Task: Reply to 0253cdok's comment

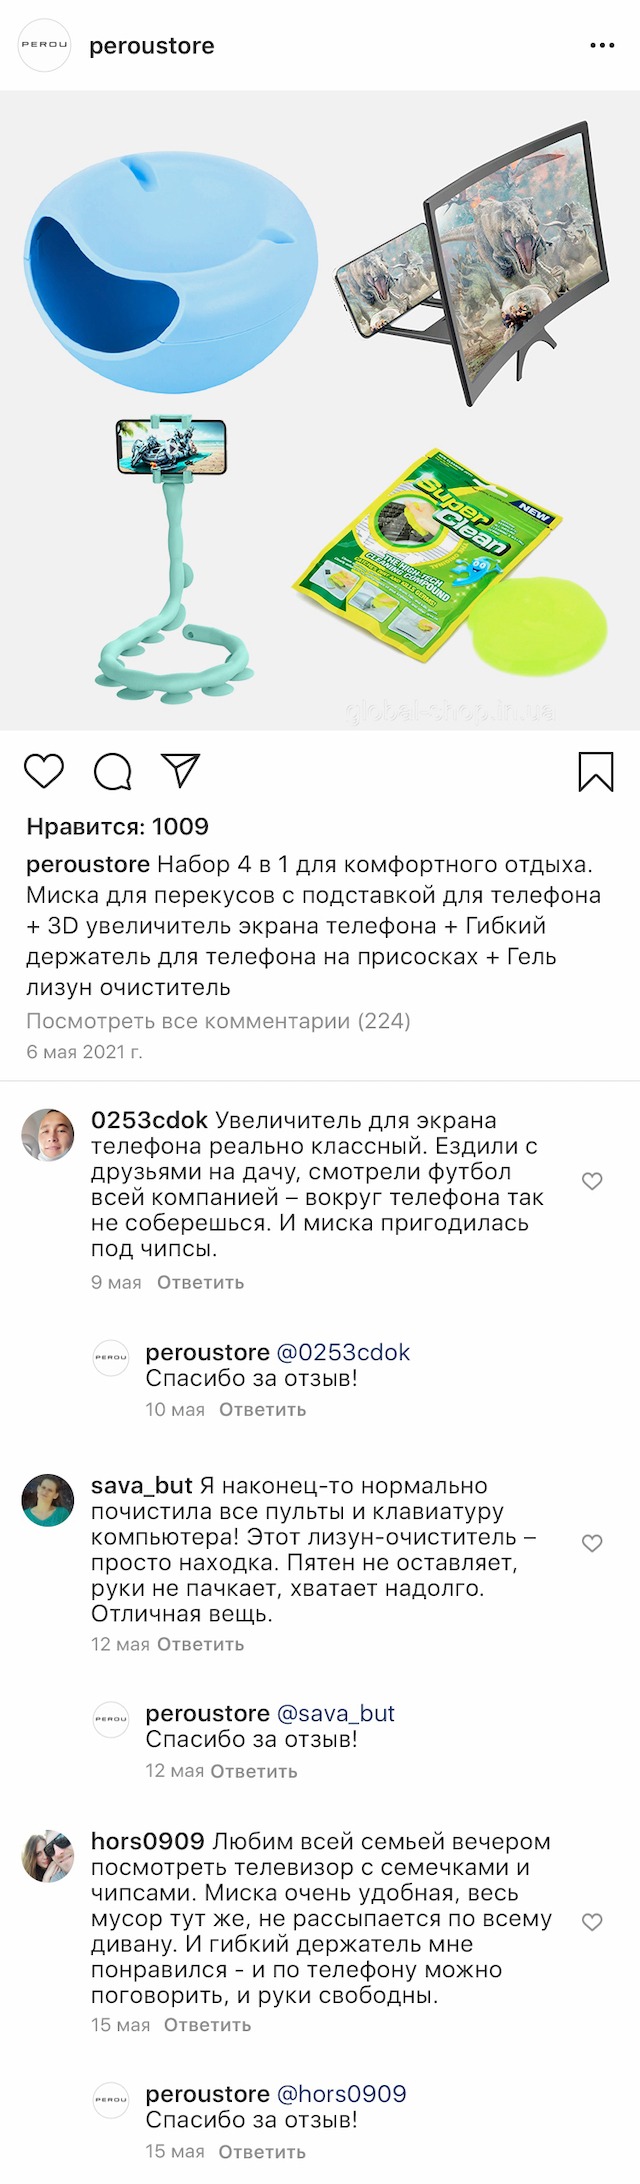Action: [200, 1282]
